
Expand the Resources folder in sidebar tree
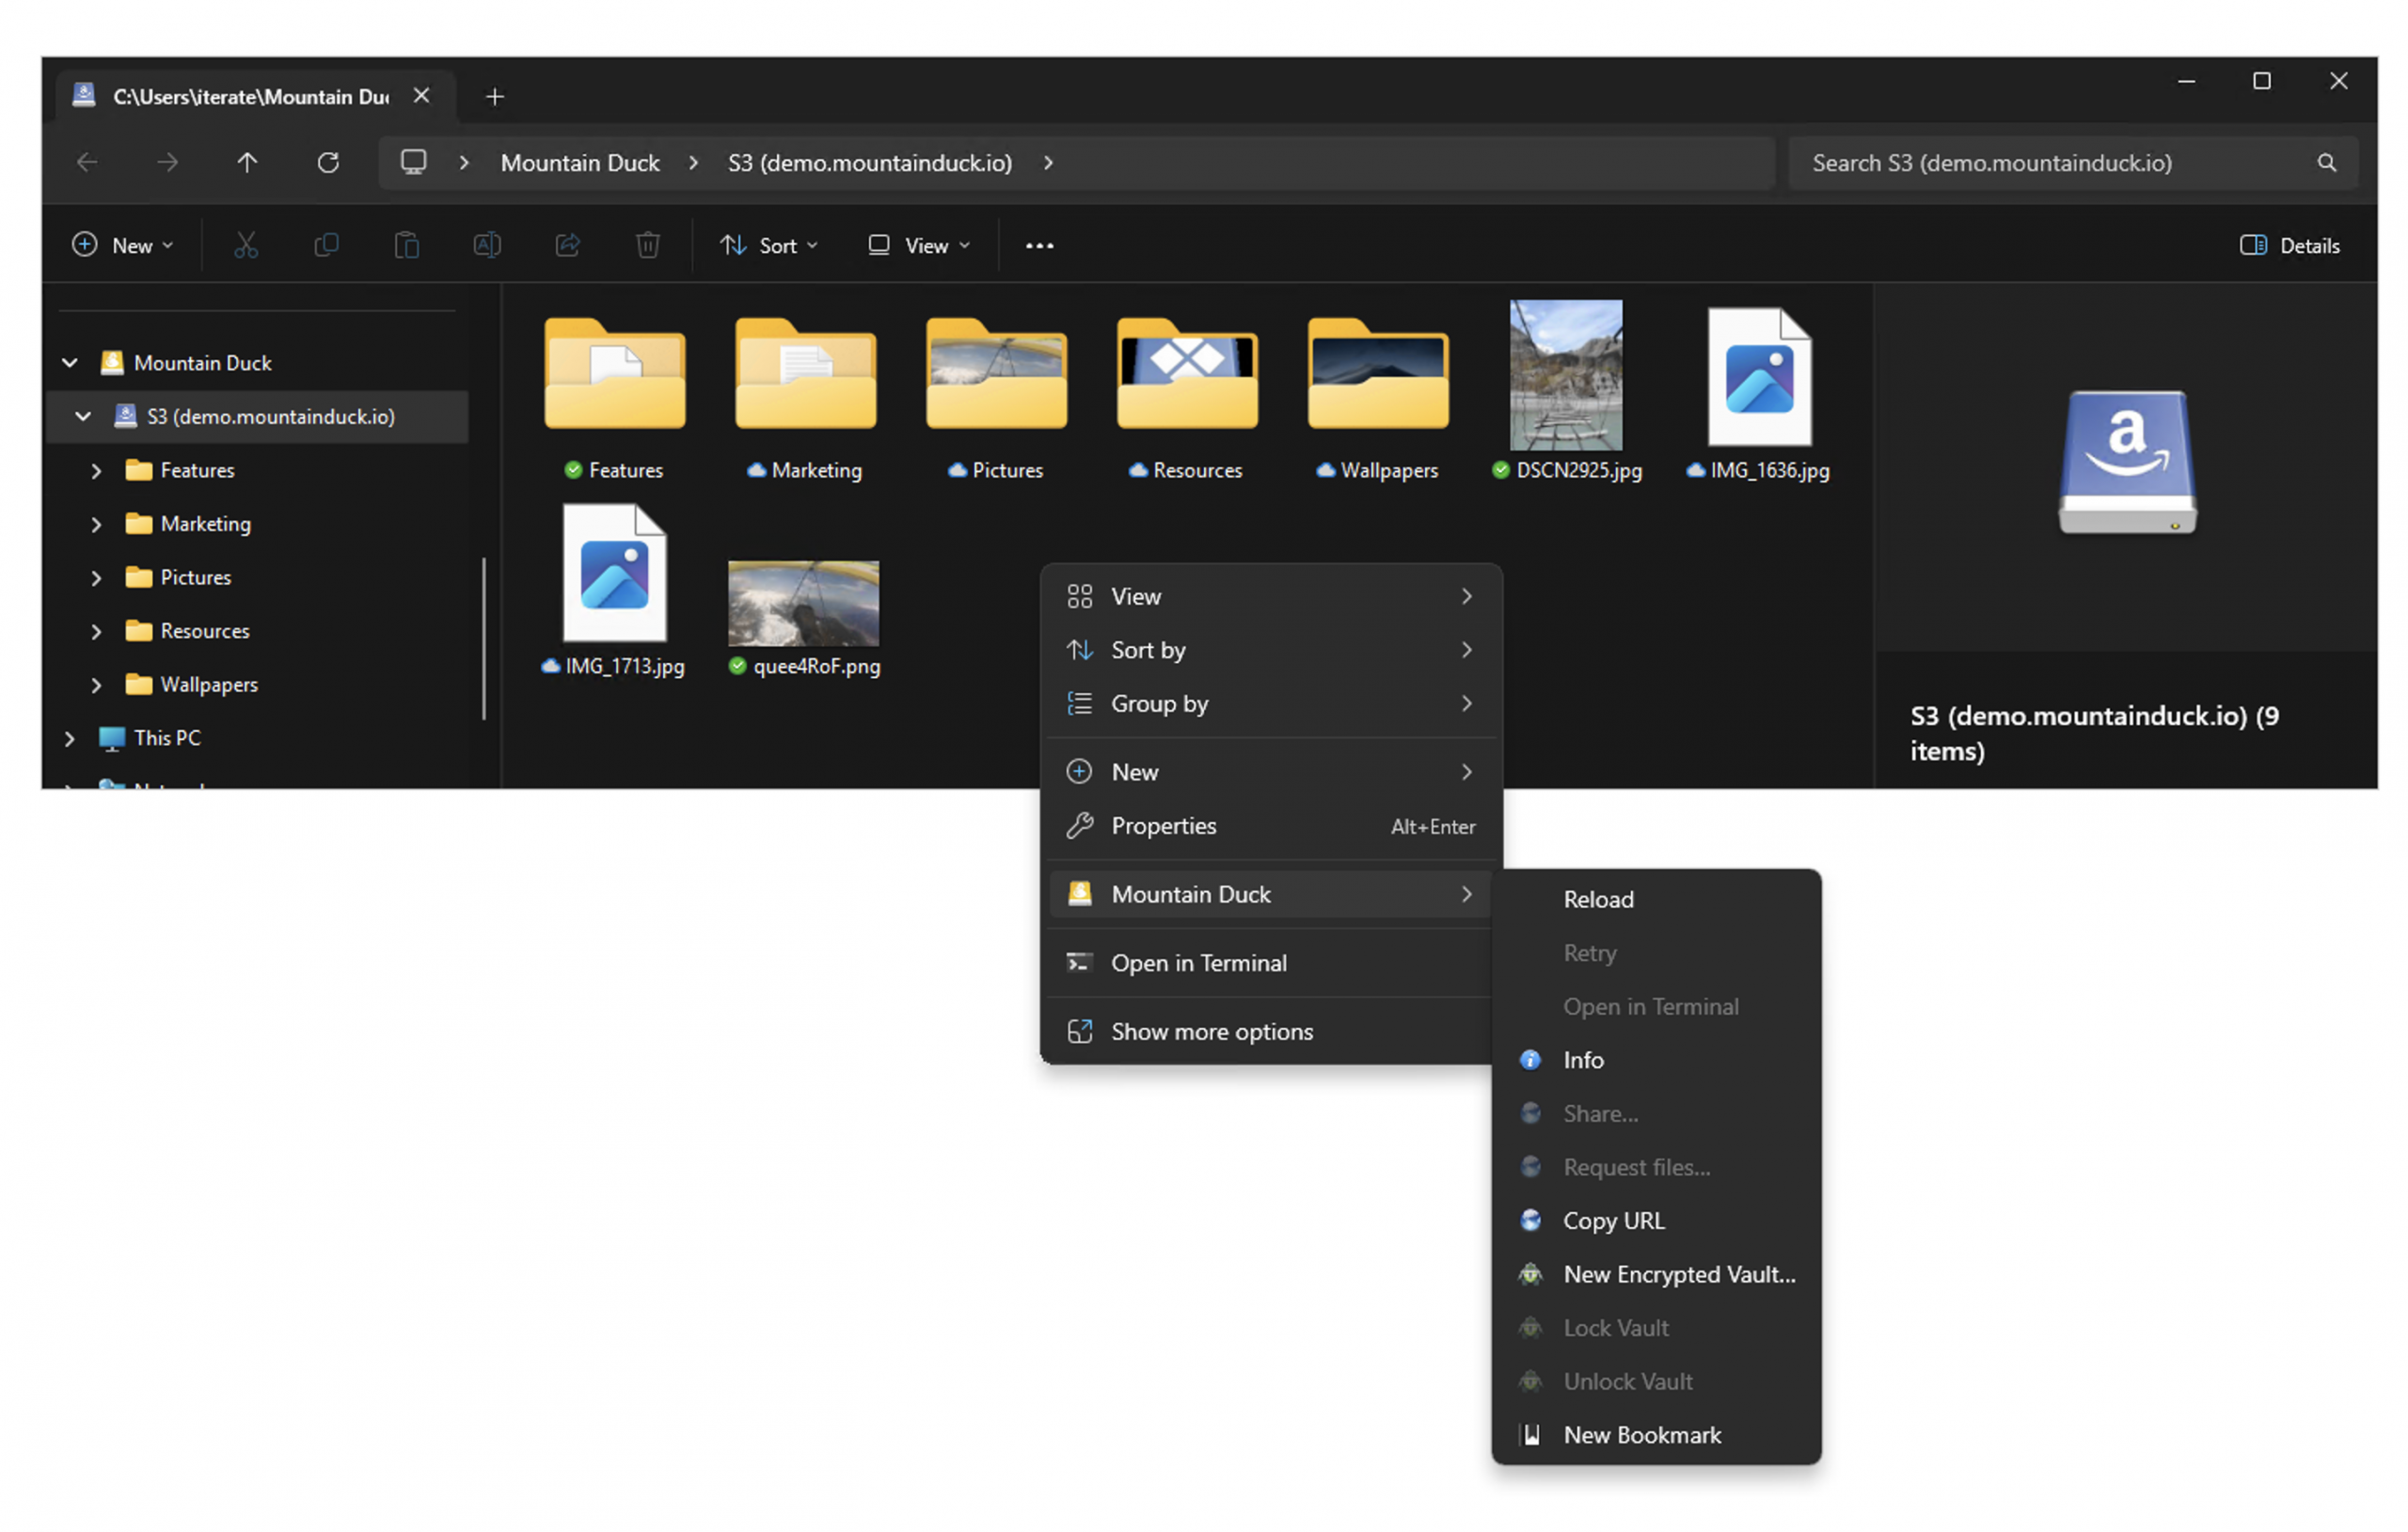(96, 631)
